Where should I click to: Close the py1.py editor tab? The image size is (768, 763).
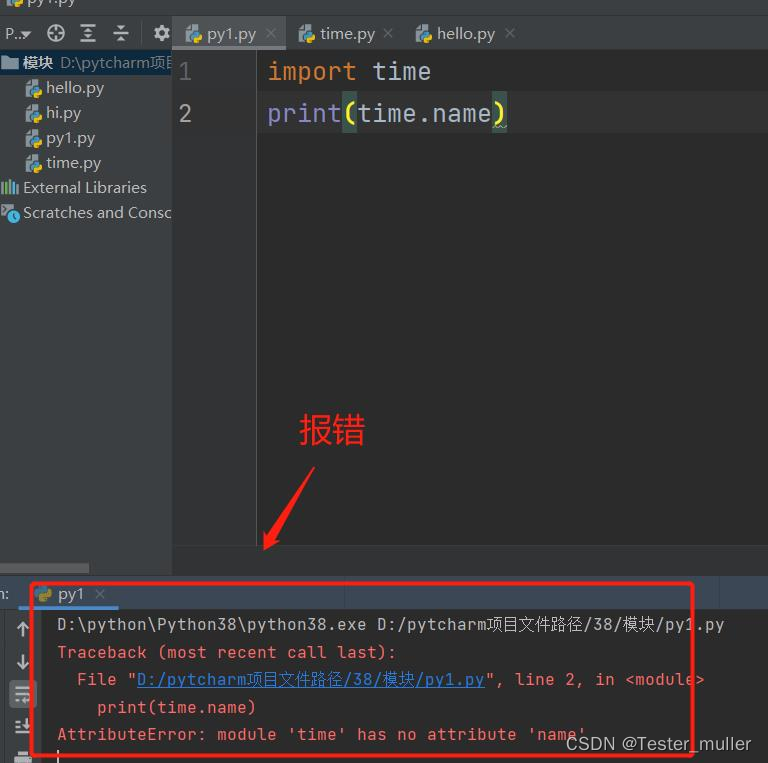(x=271, y=33)
